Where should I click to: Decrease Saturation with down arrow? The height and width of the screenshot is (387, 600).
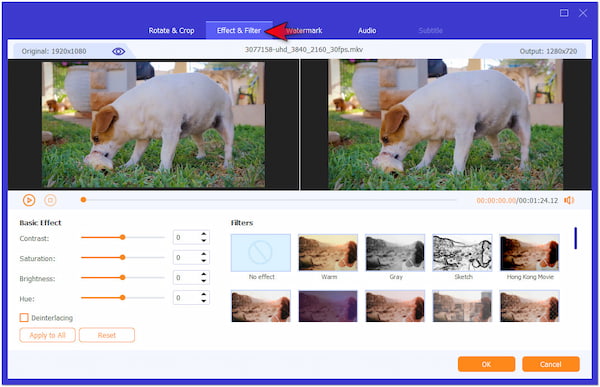click(x=204, y=261)
